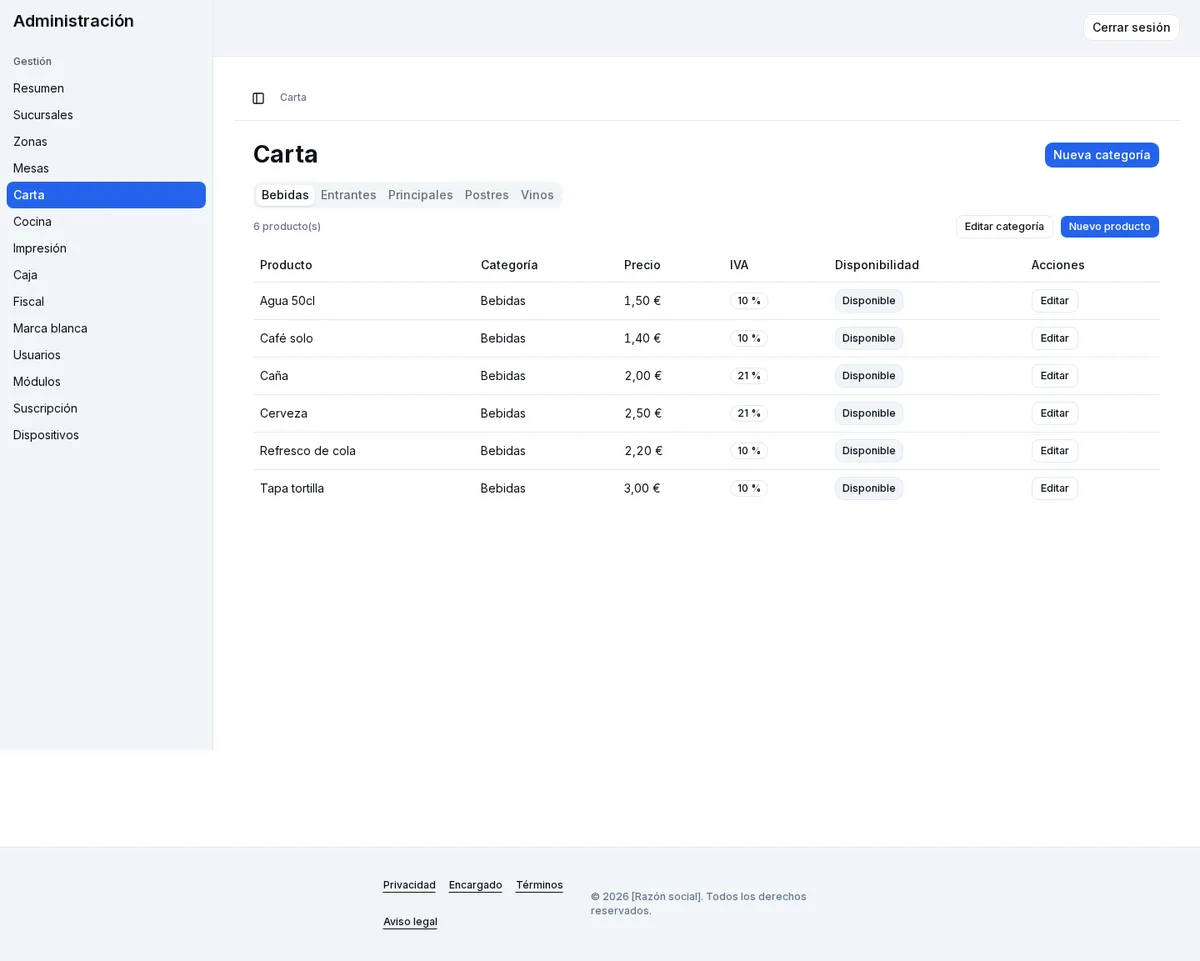
Task: Edit the Caña product
Action: (x=1055, y=376)
